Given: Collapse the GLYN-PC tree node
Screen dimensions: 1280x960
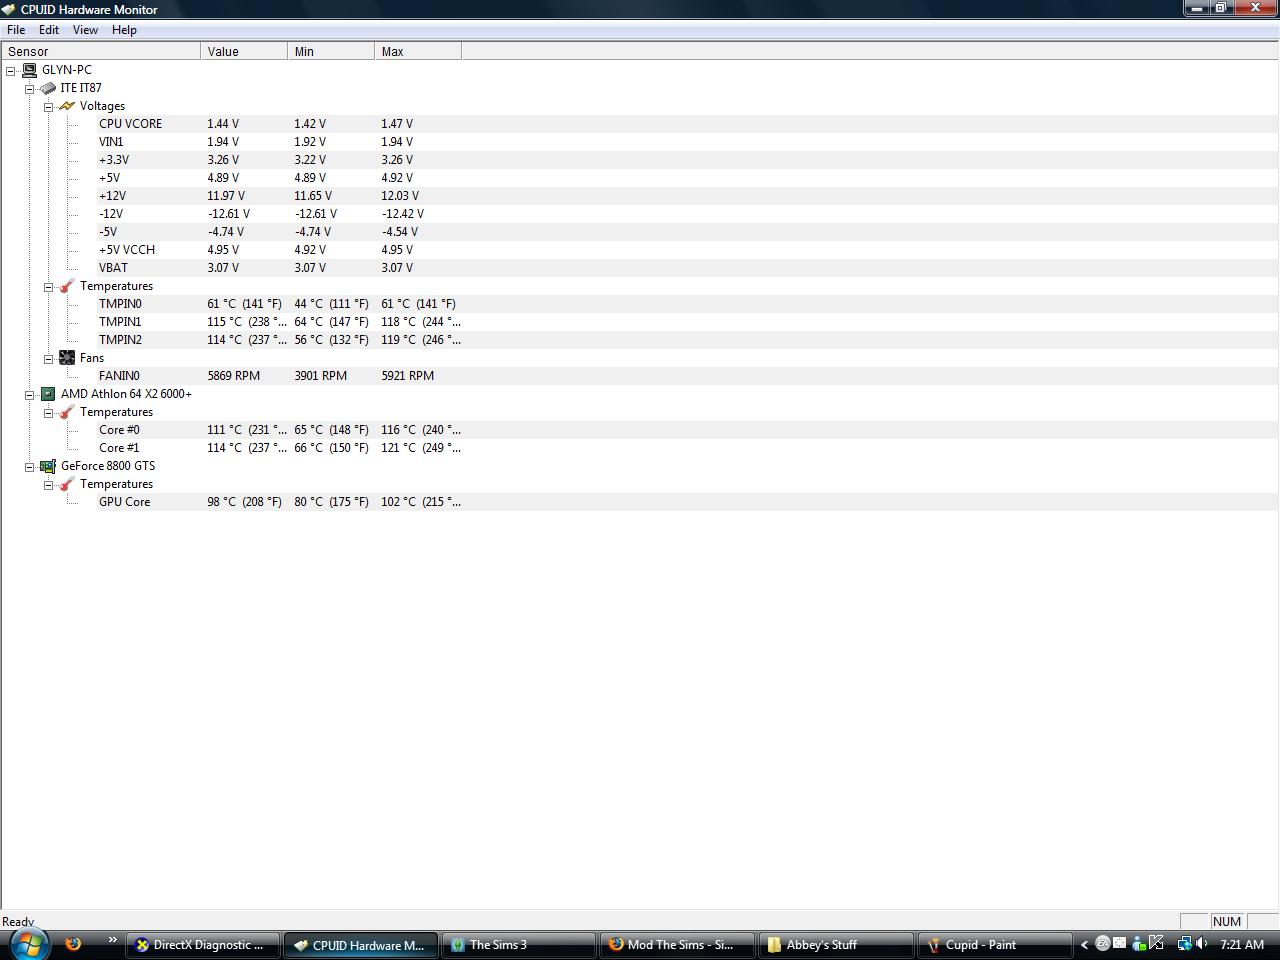Looking at the screenshot, I should coord(11,70).
